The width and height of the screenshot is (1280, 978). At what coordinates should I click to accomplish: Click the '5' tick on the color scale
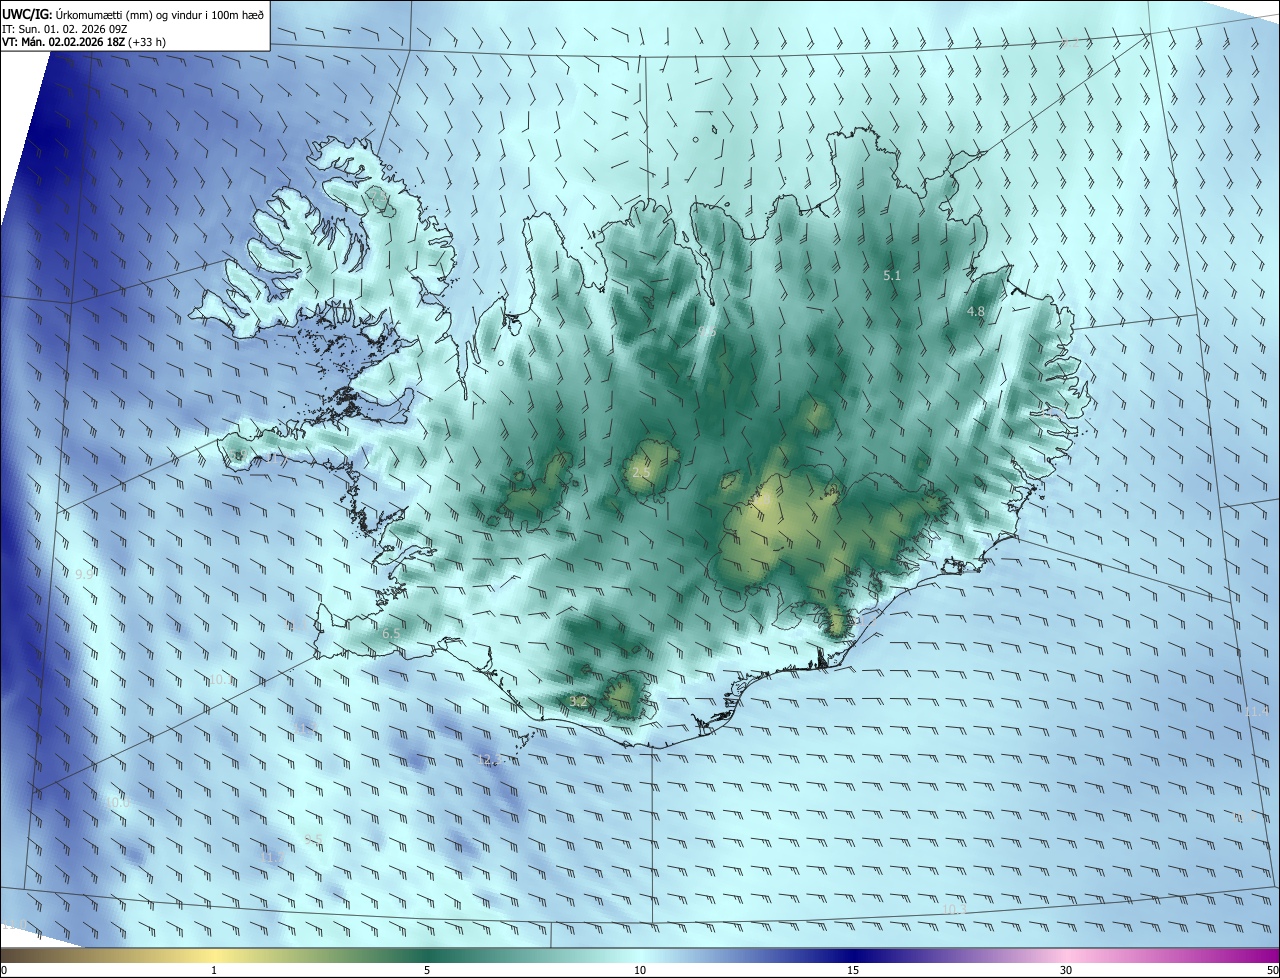(x=427, y=971)
